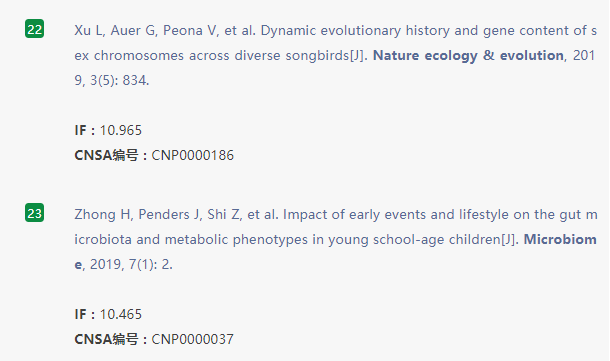The image size is (610, 361).
Task: Click the text "2019, 7(1): 2."
Action: pyautogui.click(x=131, y=265)
